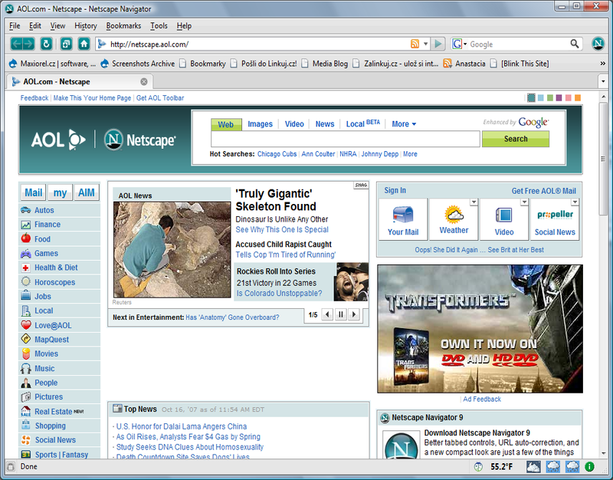Click the Shopping bag icon

pyautogui.click(x=26, y=425)
